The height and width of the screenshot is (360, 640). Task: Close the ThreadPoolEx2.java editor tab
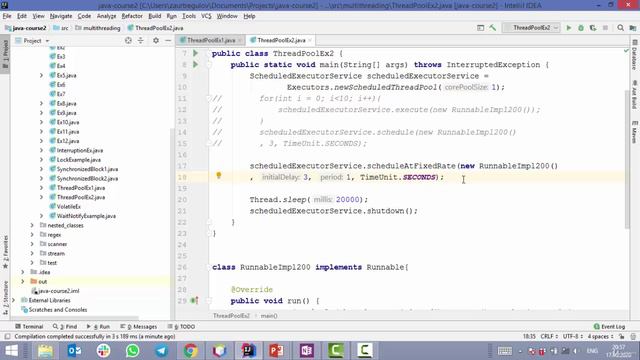click(x=310, y=40)
